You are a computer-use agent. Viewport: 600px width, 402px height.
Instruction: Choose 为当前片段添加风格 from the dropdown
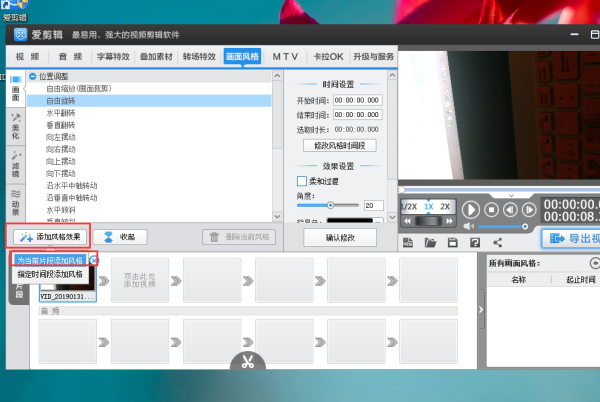click(50, 260)
